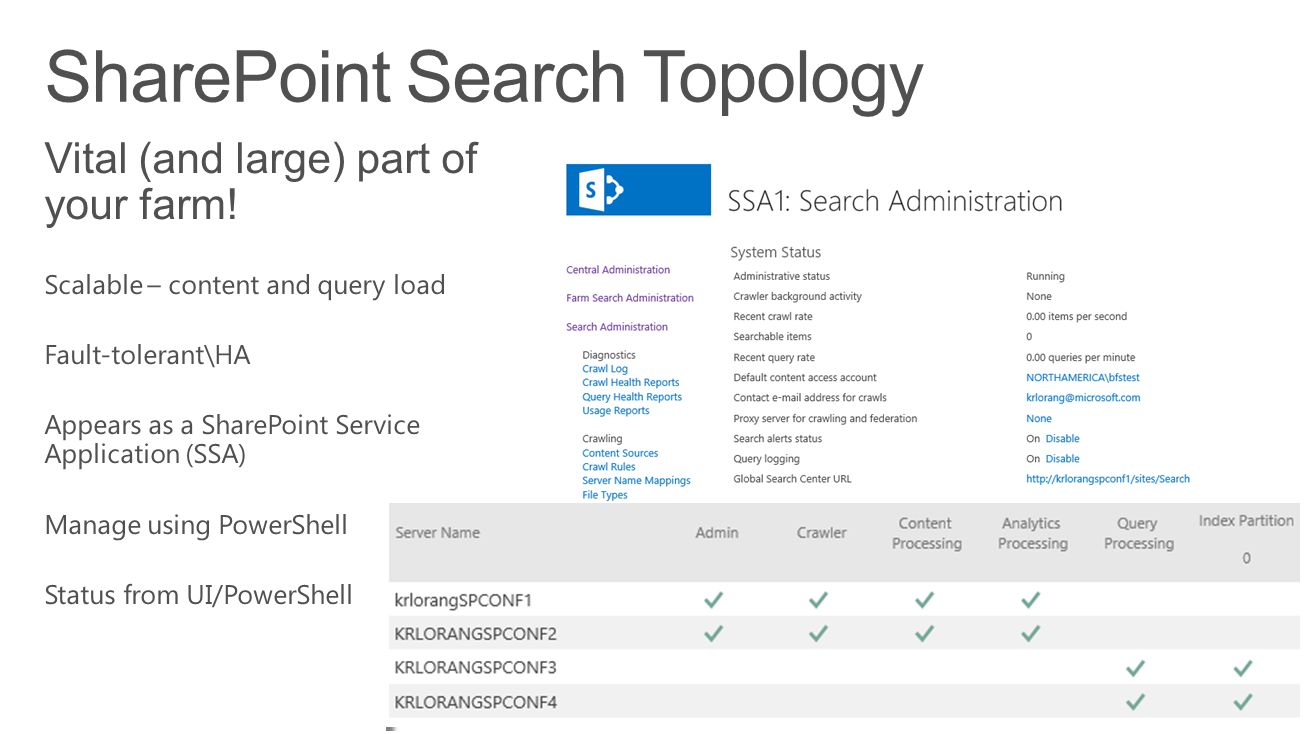
Task: Select server row KRLORANGSPCONF2
Action: [845, 634]
